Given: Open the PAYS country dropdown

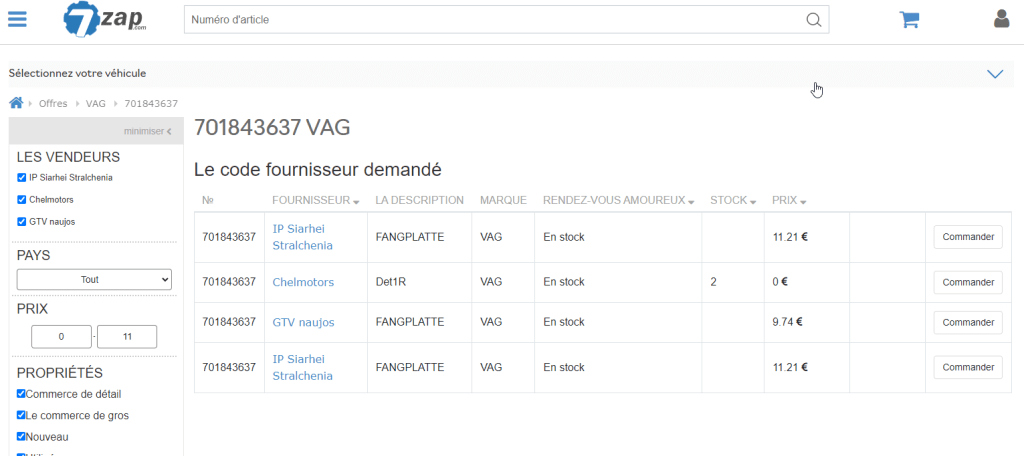Looking at the screenshot, I should [95, 280].
